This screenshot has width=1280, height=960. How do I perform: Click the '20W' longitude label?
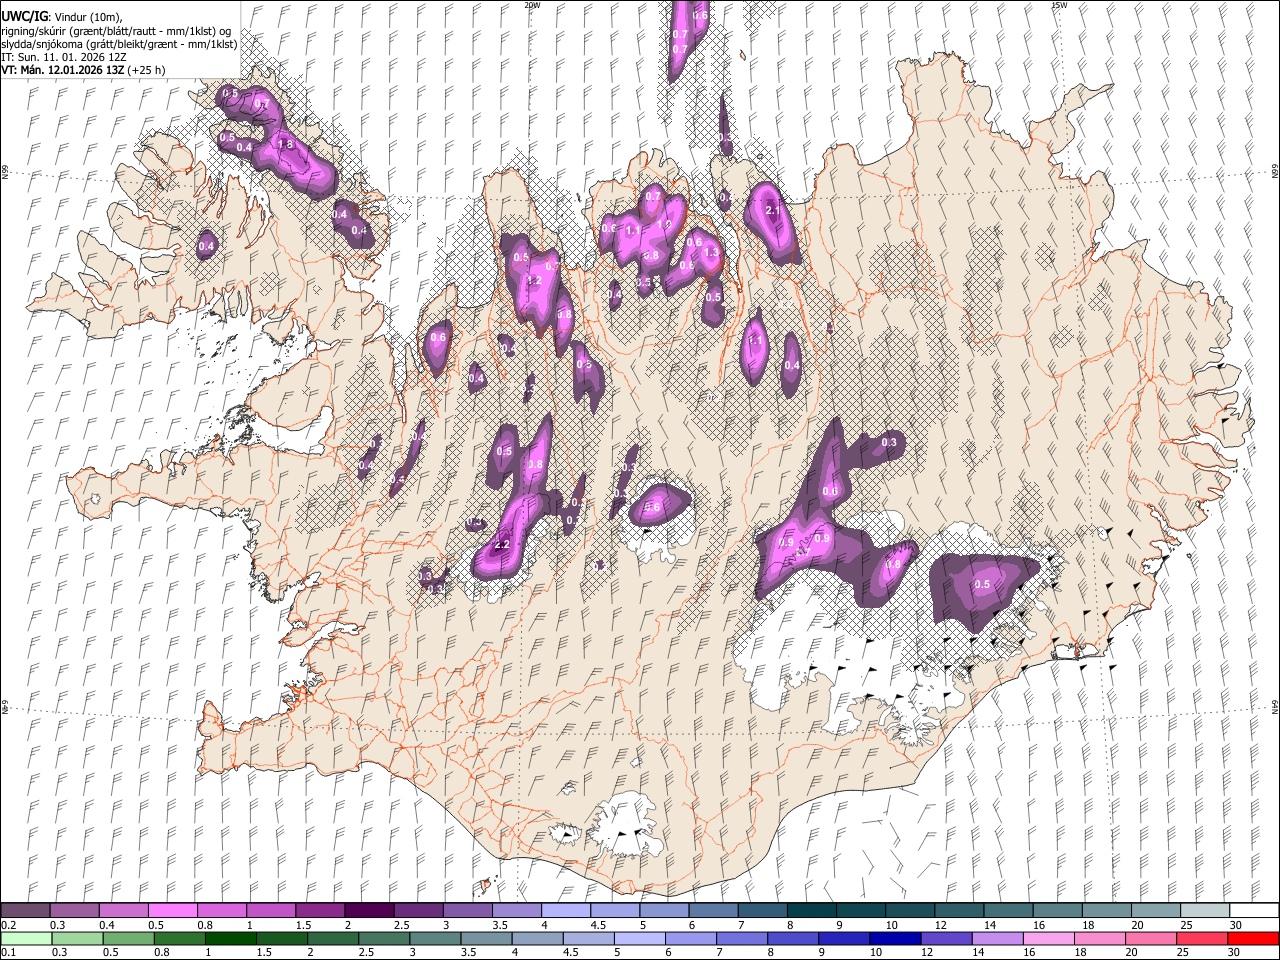(532, 5)
